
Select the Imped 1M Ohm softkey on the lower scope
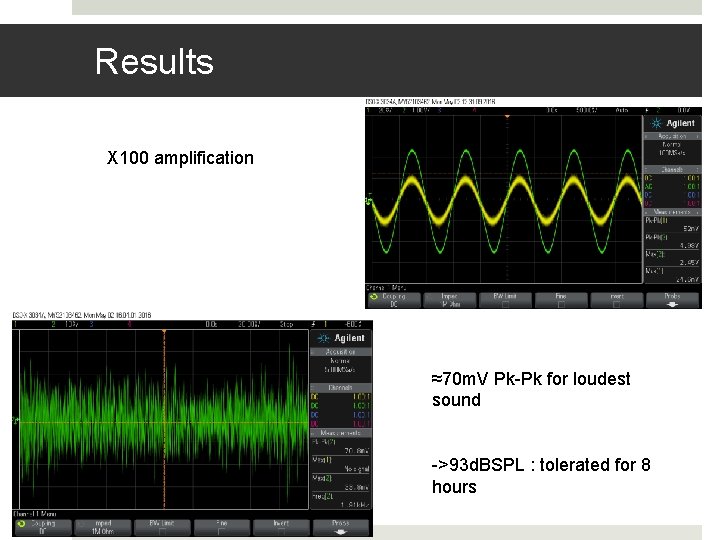[103, 527]
